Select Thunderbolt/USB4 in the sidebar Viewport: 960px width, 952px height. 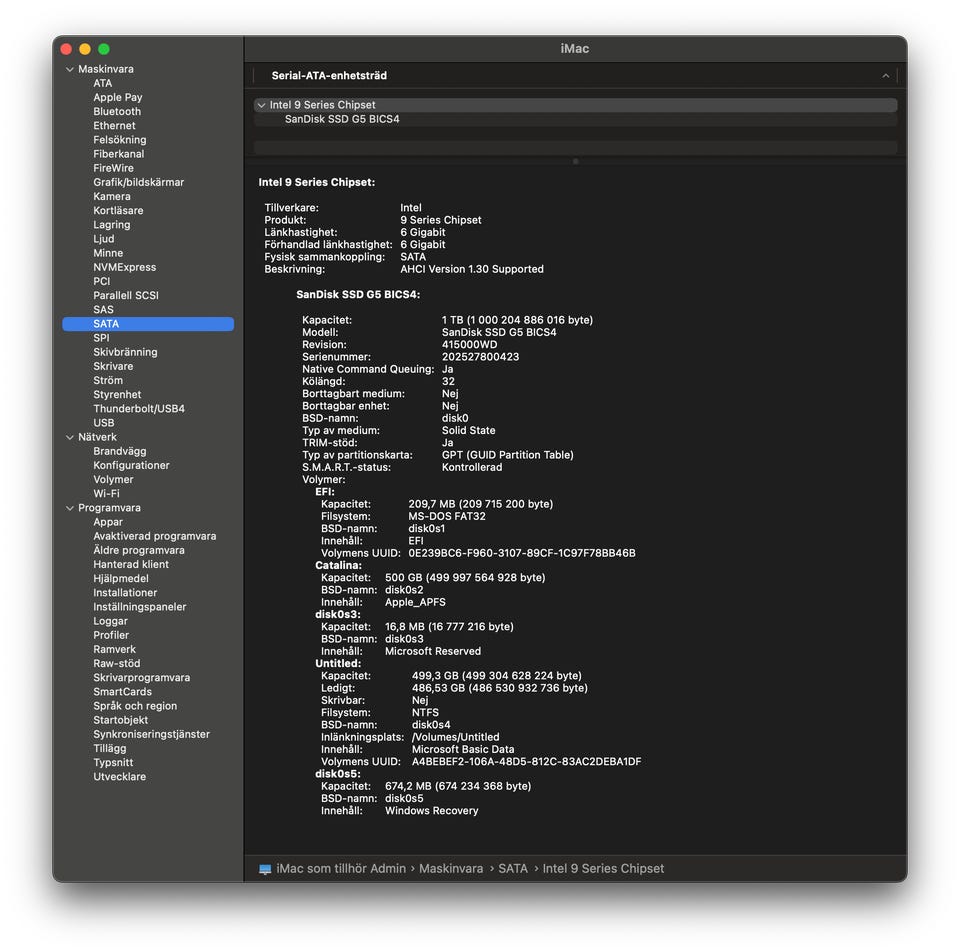(x=138, y=409)
